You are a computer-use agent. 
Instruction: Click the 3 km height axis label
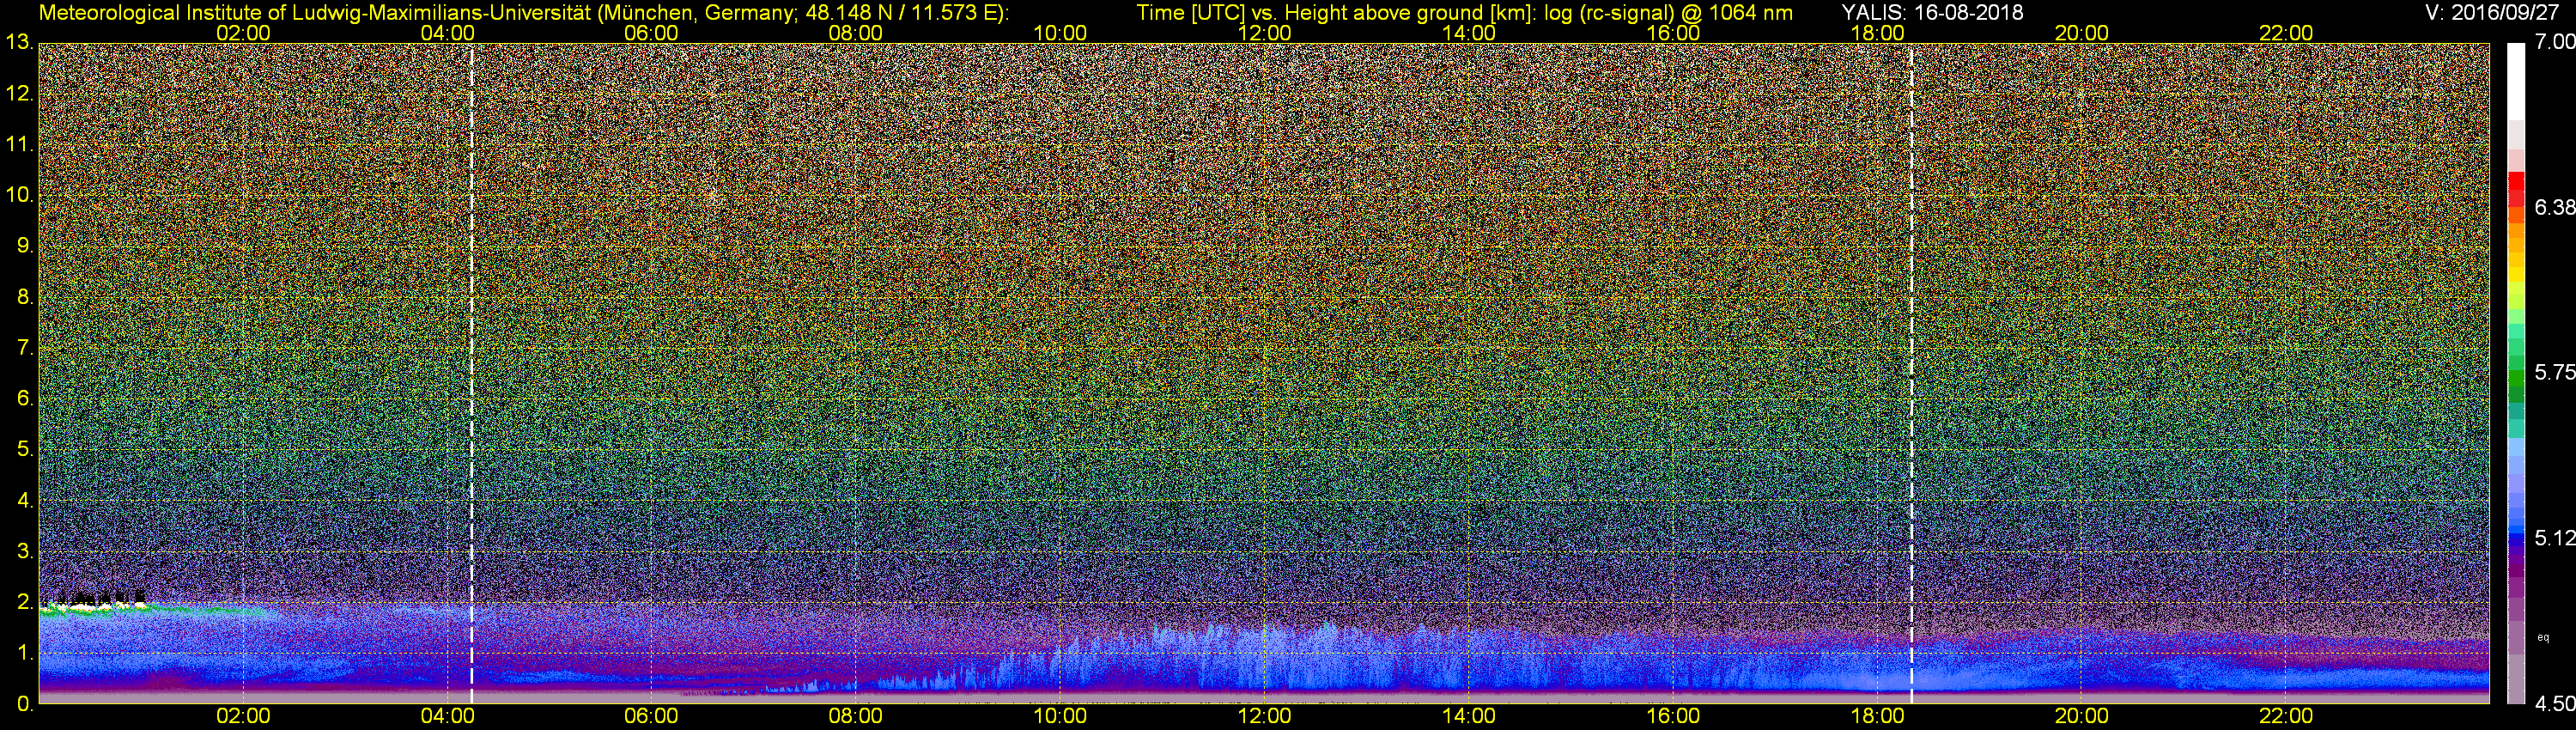(24, 551)
